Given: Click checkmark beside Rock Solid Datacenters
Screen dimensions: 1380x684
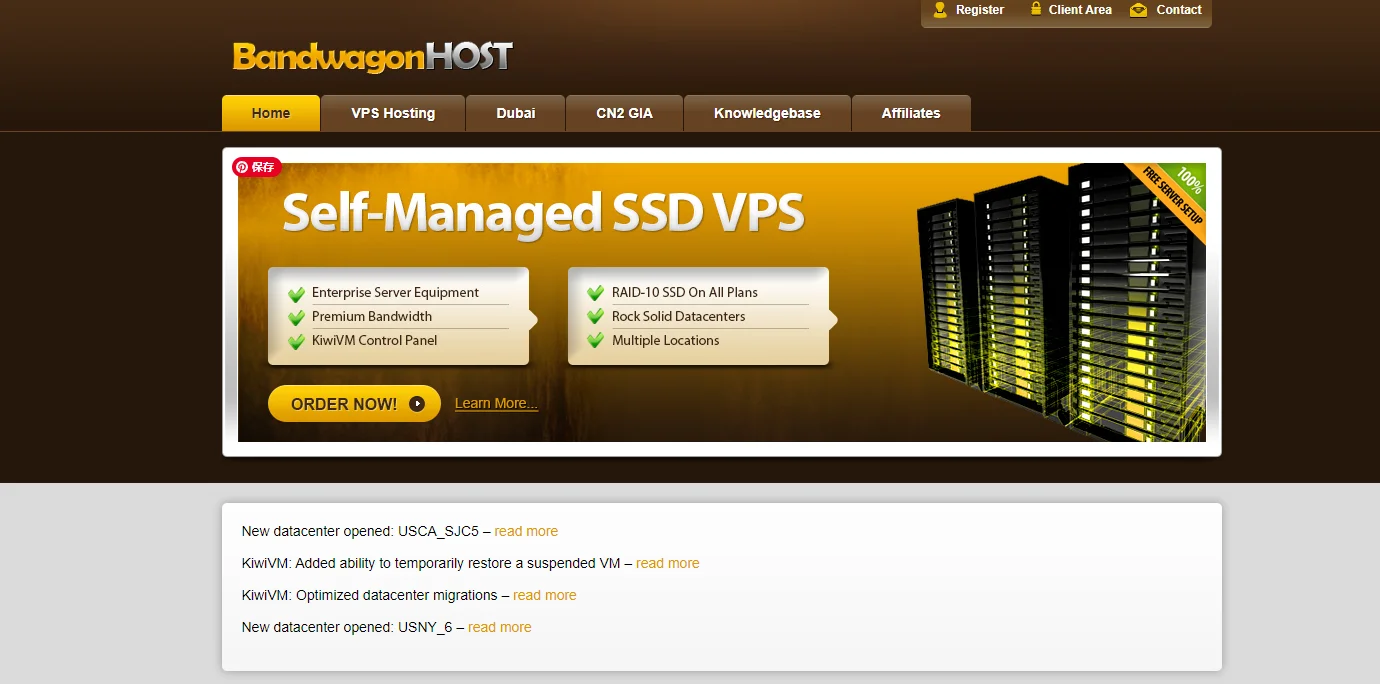Looking at the screenshot, I should (x=596, y=317).
